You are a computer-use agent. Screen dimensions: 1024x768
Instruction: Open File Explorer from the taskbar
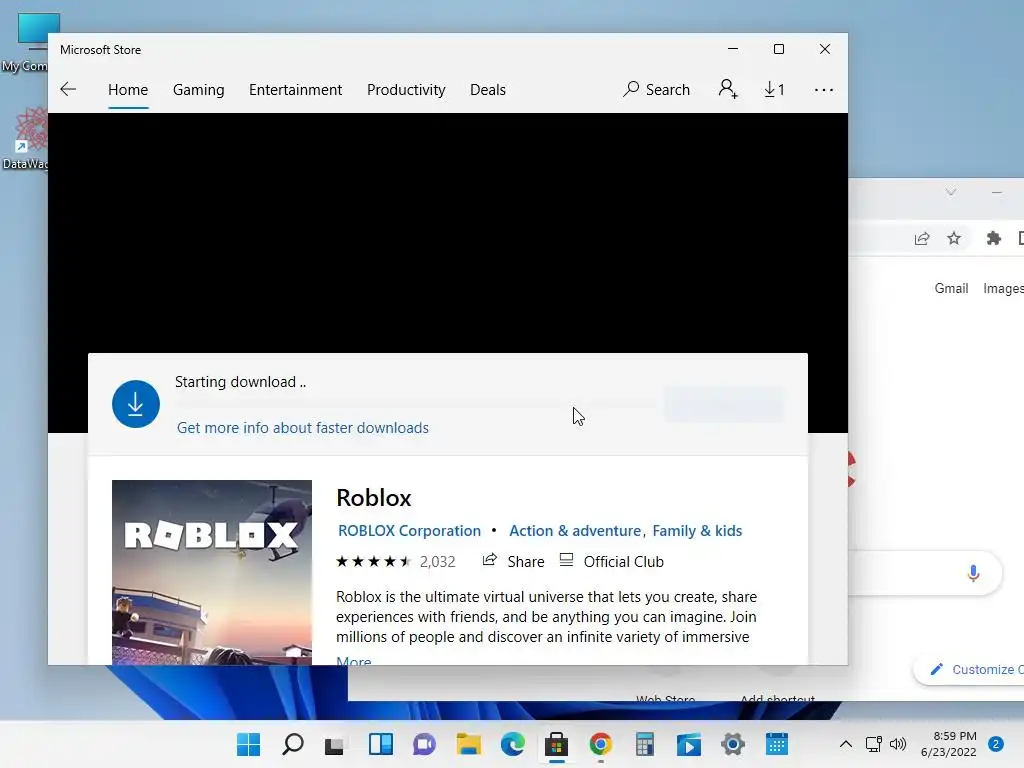468,744
